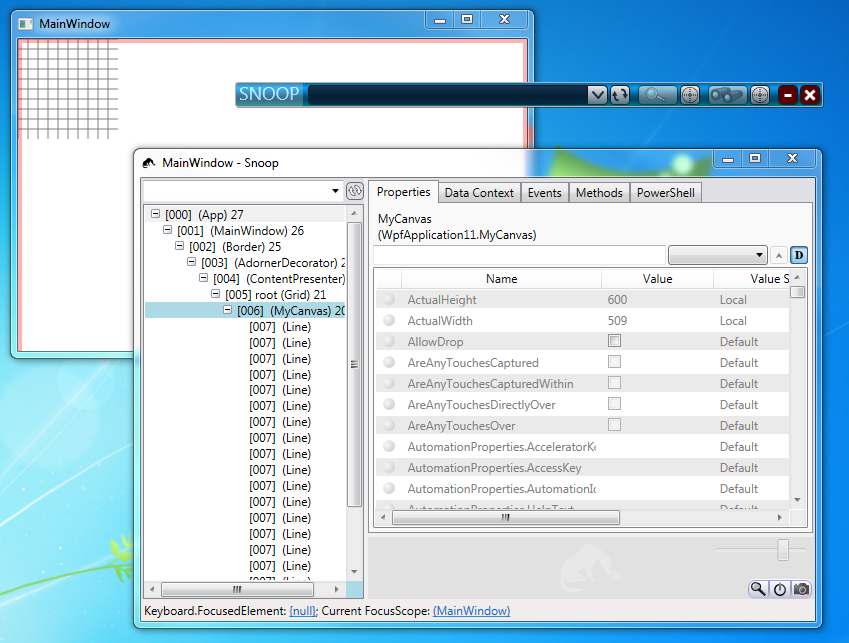This screenshot has width=849, height=643.
Task: Click the Value Source column header
Action: tap(752, 279)
